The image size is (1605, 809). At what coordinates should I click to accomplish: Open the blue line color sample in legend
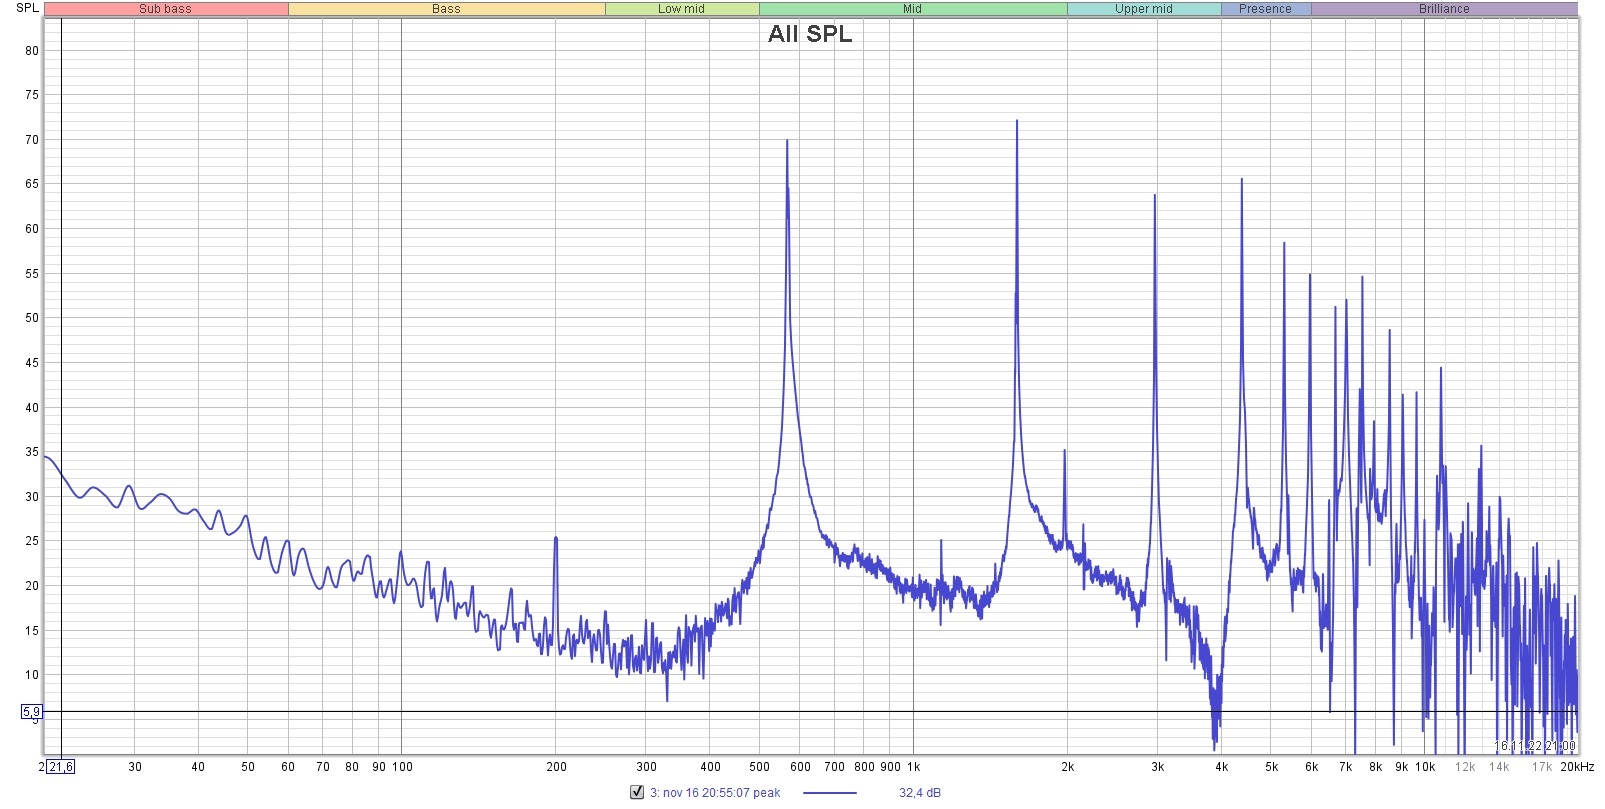point(830,793)
